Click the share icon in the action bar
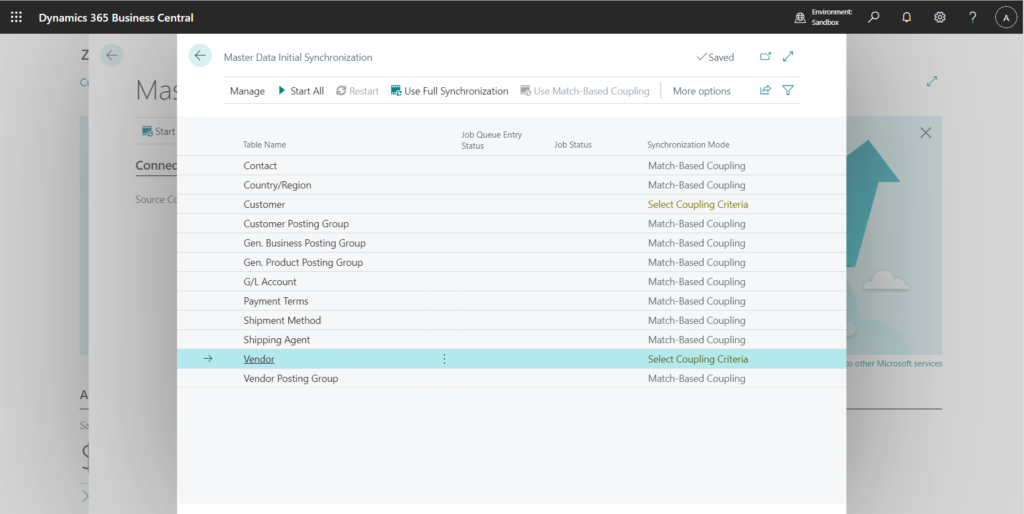The height and width of the screenshot is (514, 1024). [x=765, y=91]
